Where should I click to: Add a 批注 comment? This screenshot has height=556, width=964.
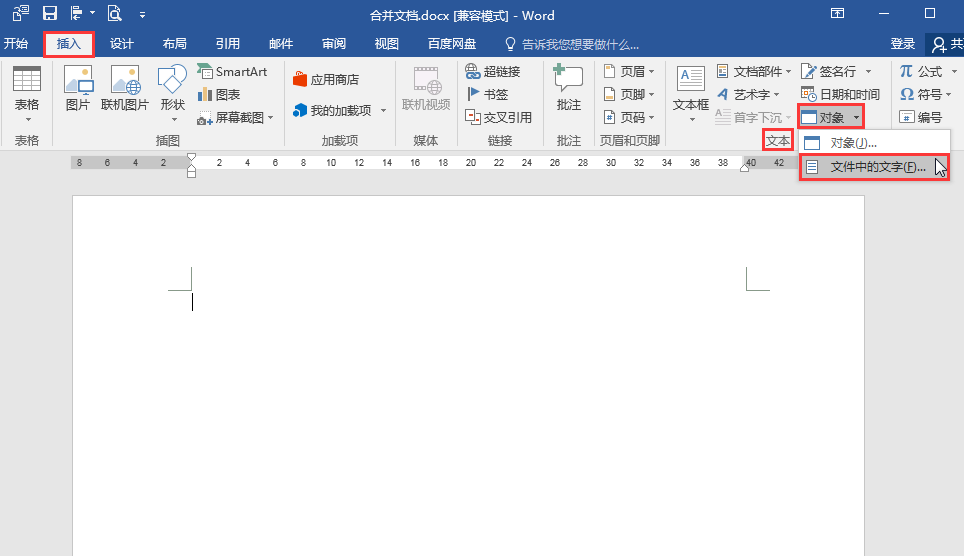coord(569,89)
